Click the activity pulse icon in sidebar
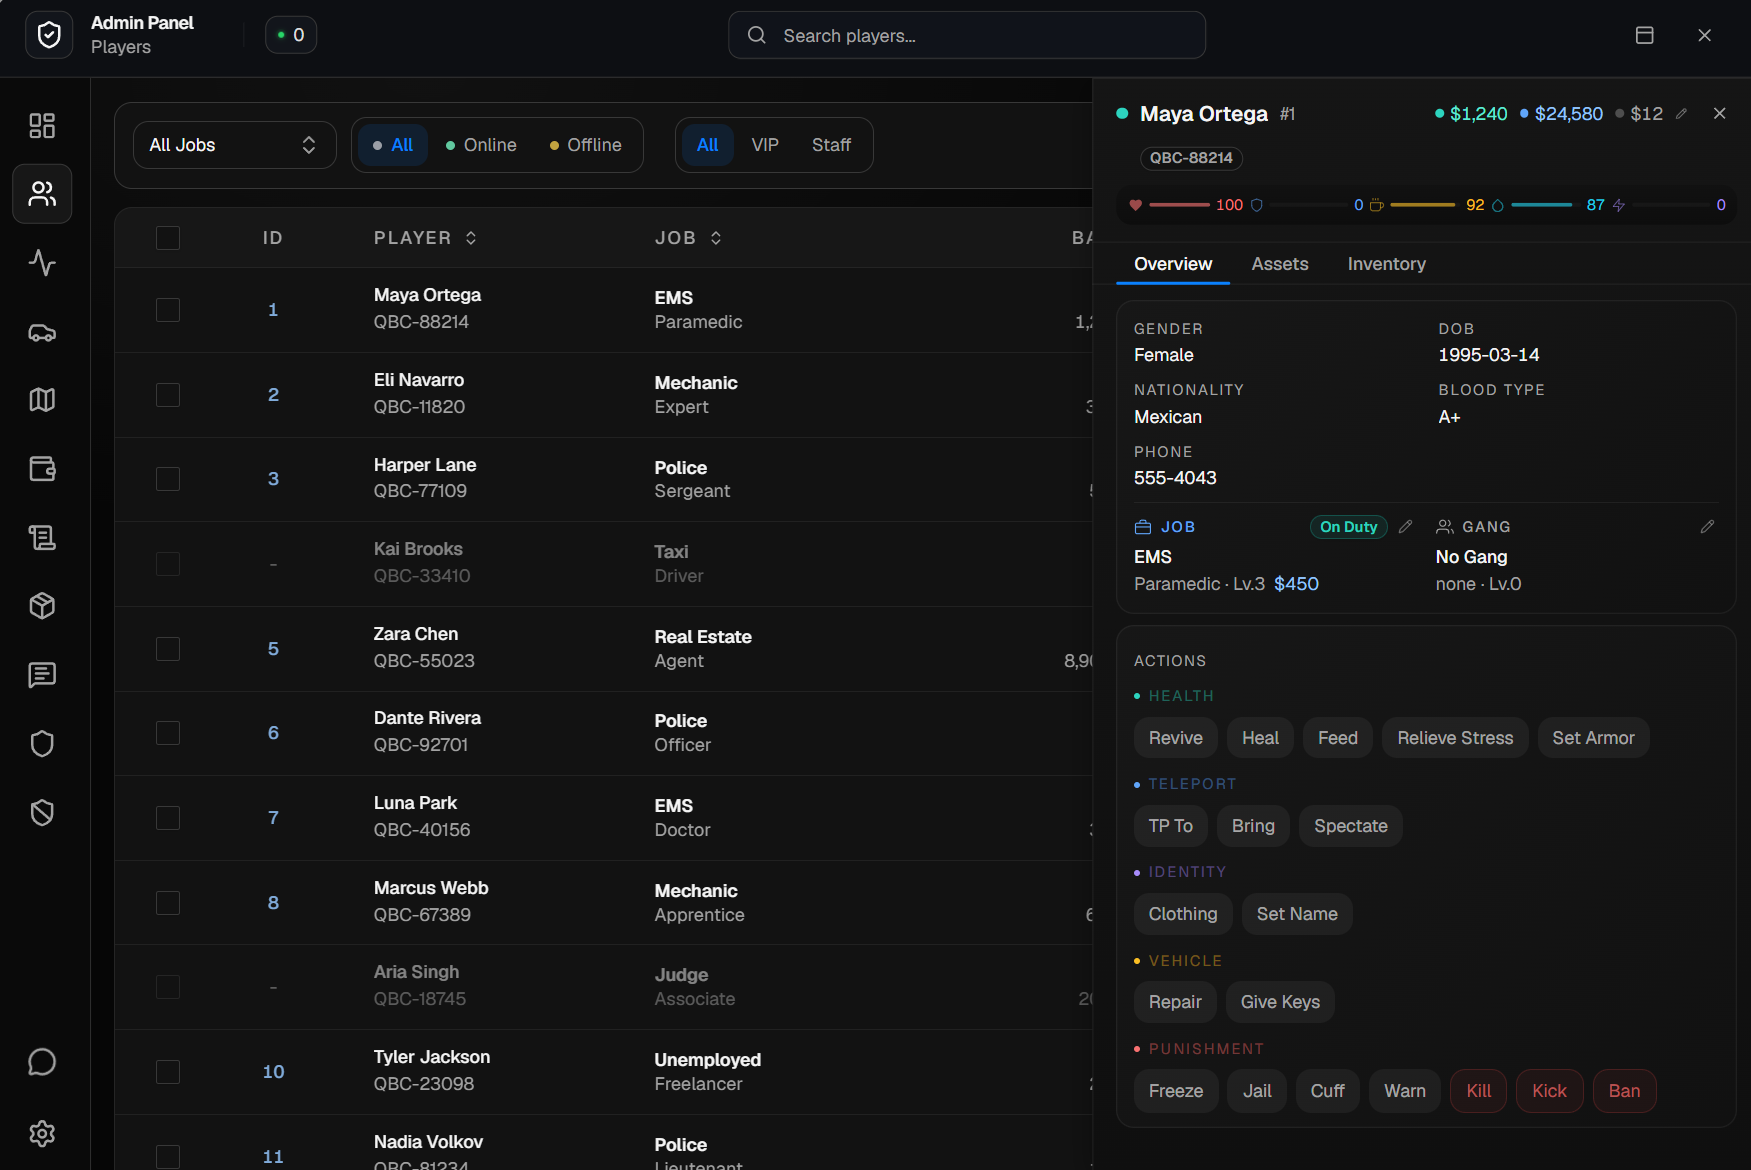The height and width of the screenshot is (1170, 1751). click(x=42, y=263)
